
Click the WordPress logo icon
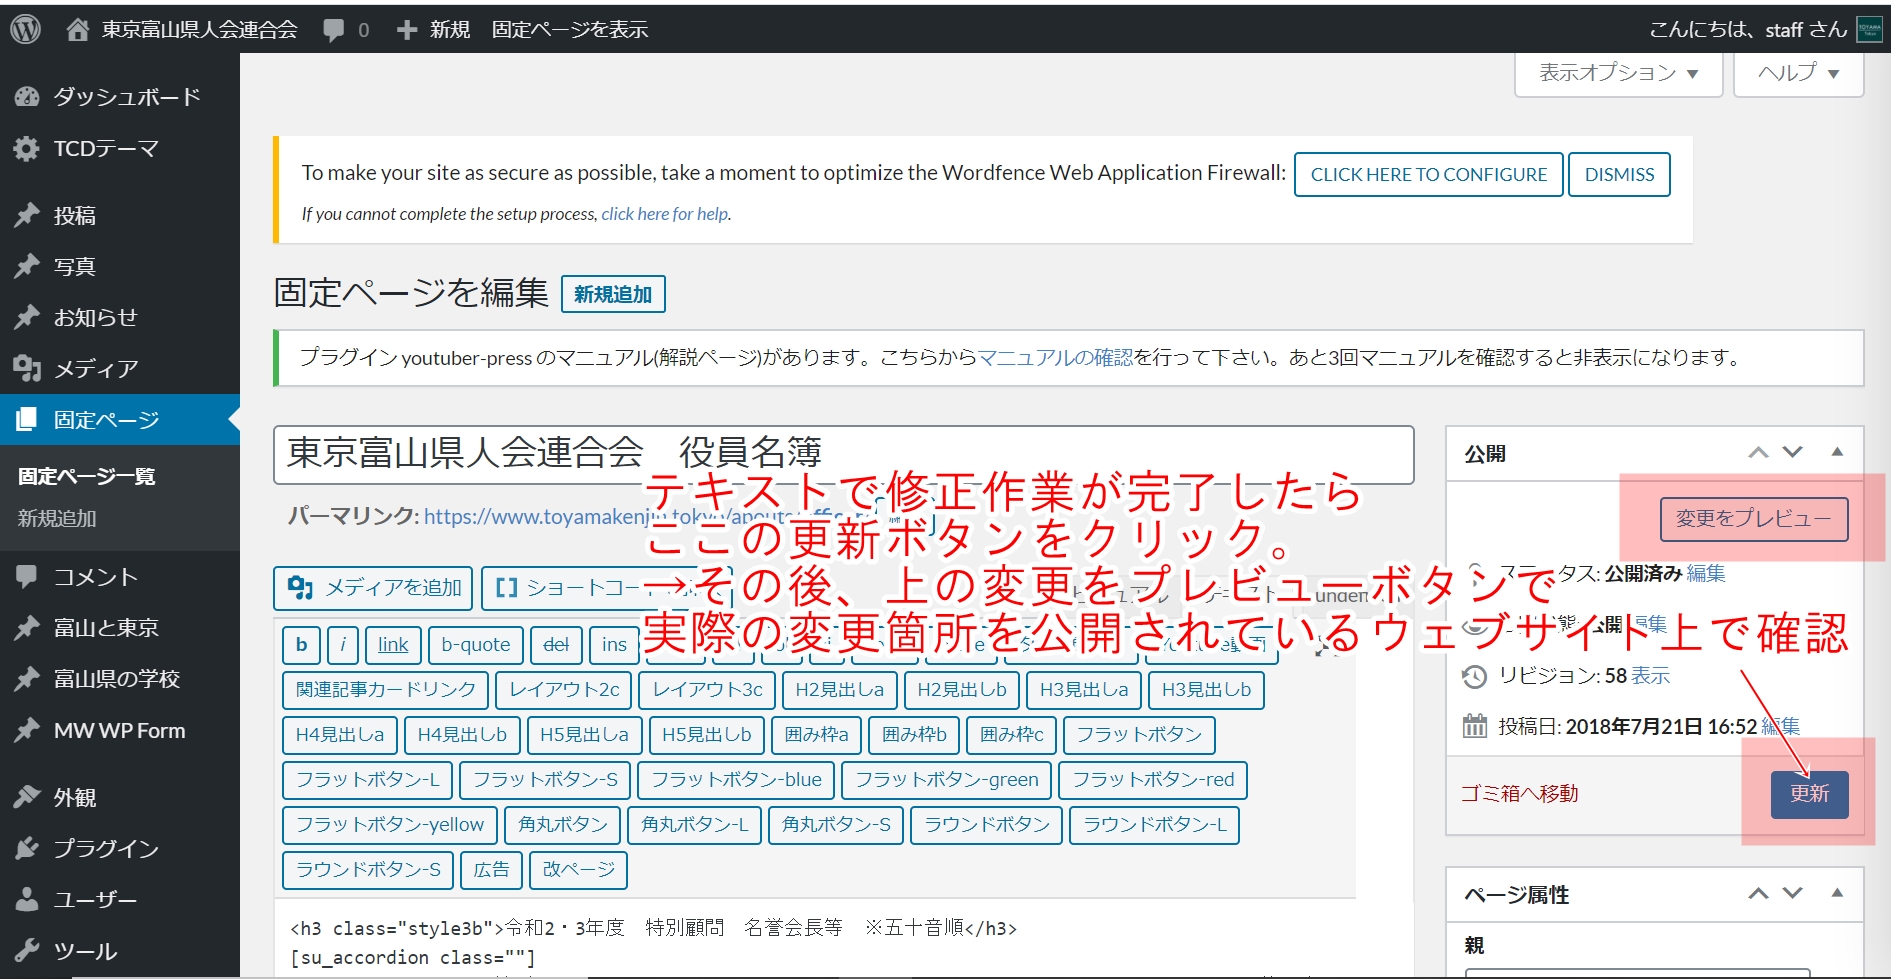tap(25, 29)
